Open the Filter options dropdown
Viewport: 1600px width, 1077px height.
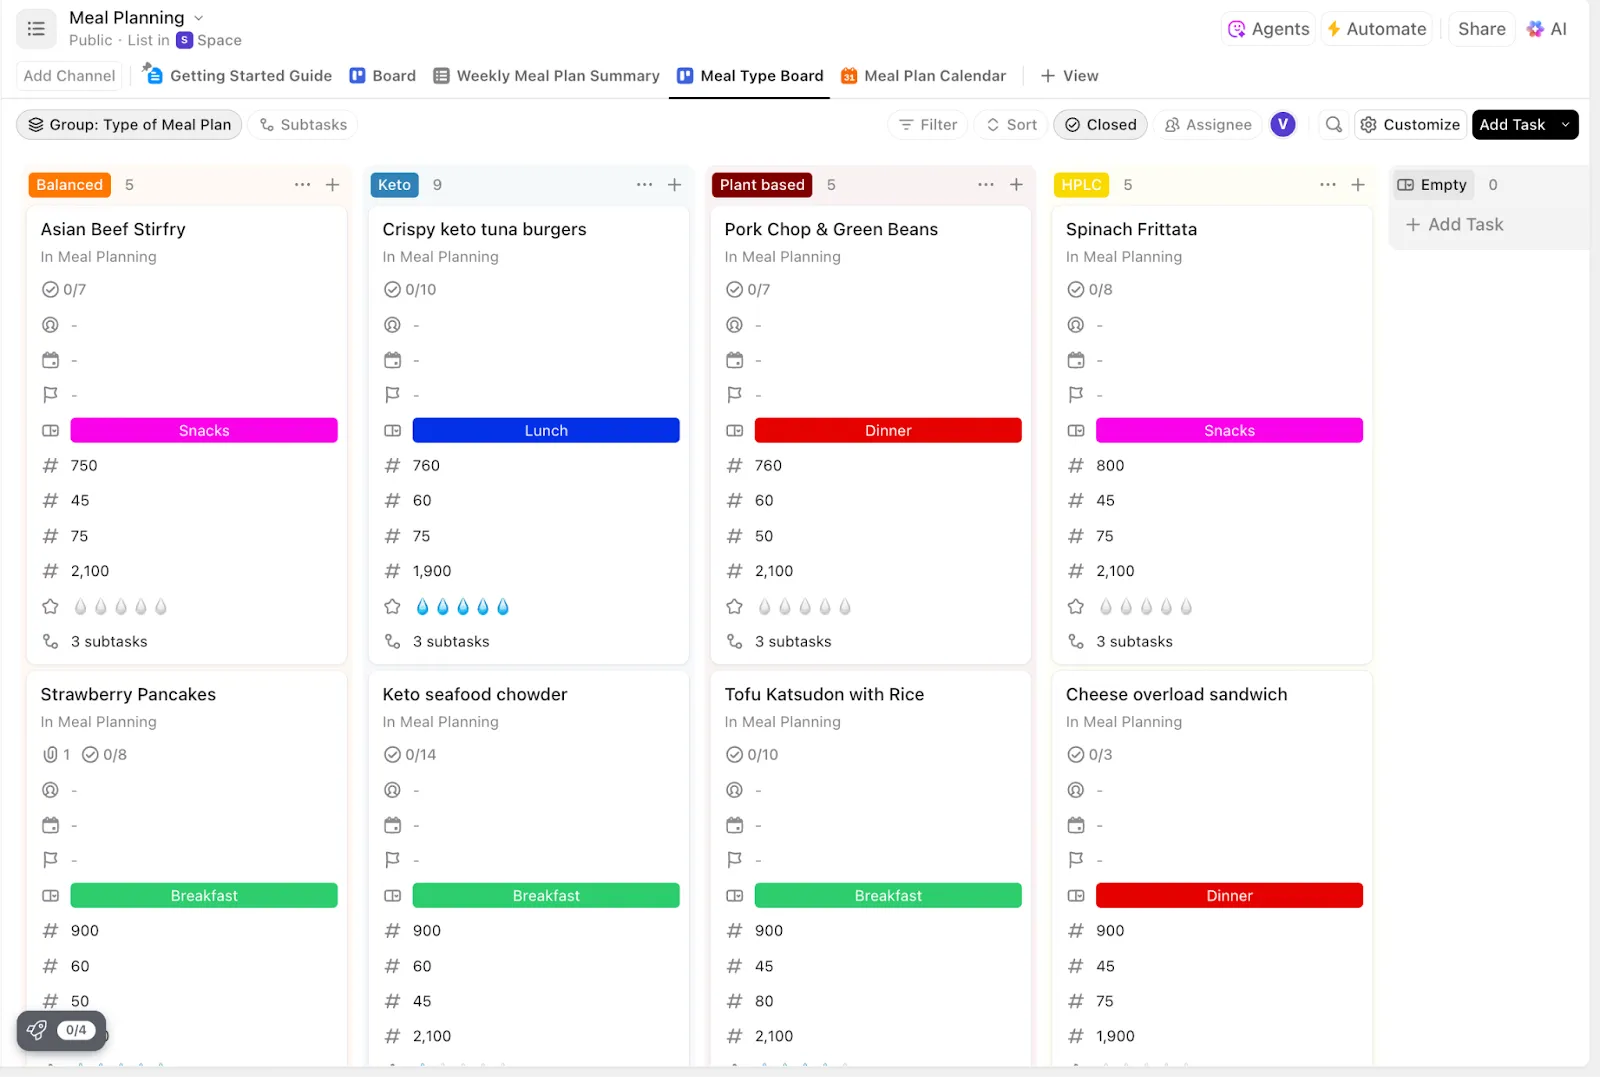928,125
